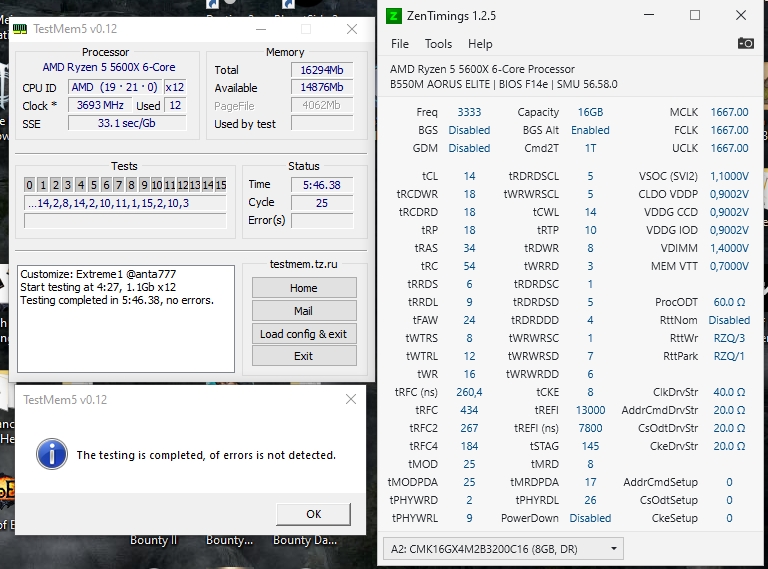This screenshot has height=569, width=768.
Task: Close the testing completed message dialog
Action: pyautogui.click(x=351, y=399)
